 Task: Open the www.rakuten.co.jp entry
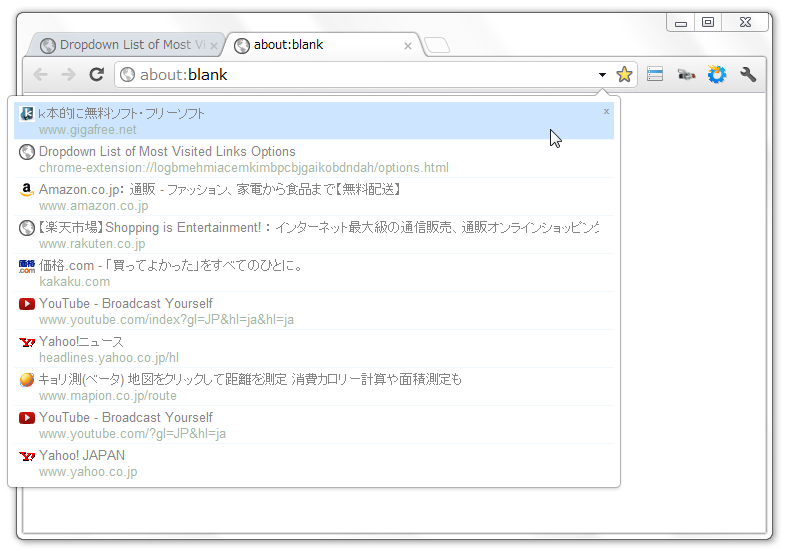(x=314, y=235)
